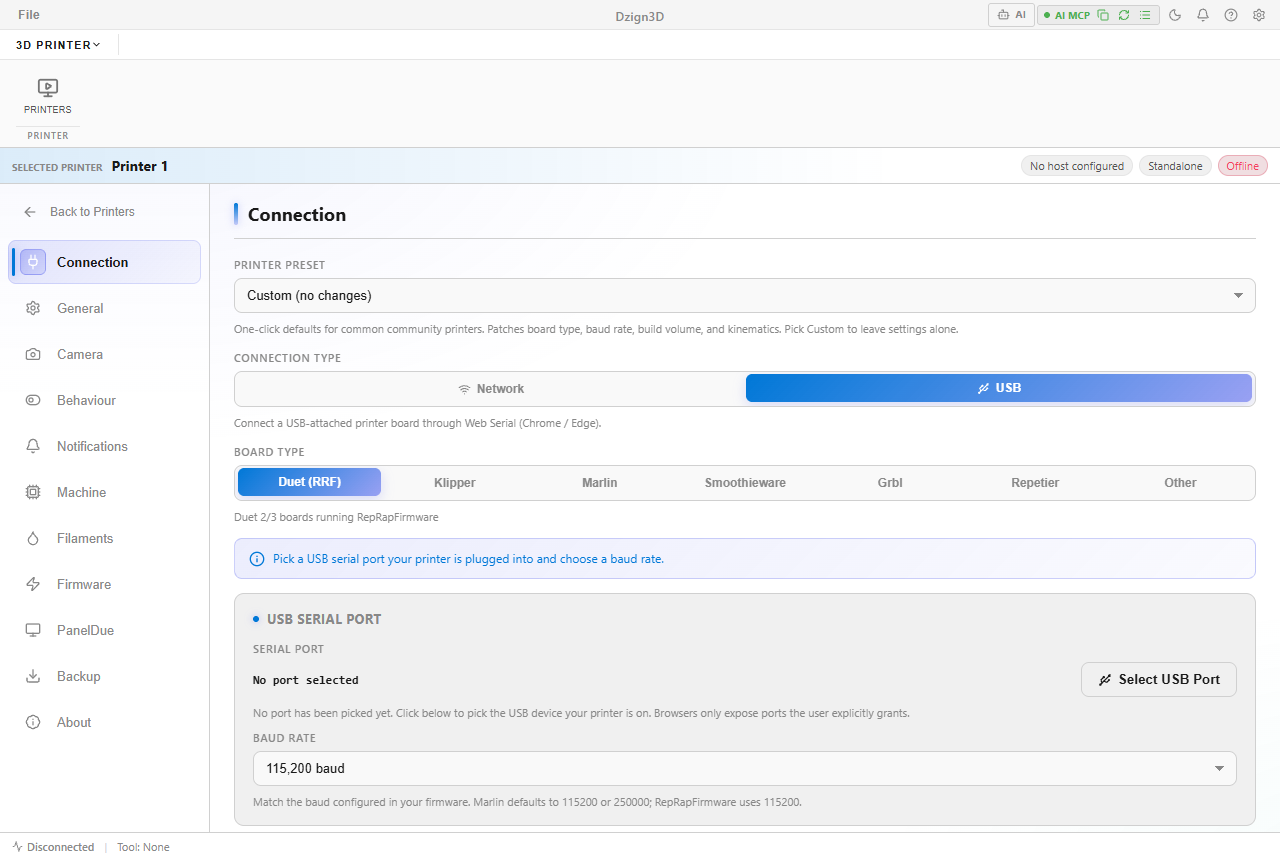Open the AI robot assistant button
This screenshot has width=1280, height=860.
pyautogui.click(x=1011, y=15)
